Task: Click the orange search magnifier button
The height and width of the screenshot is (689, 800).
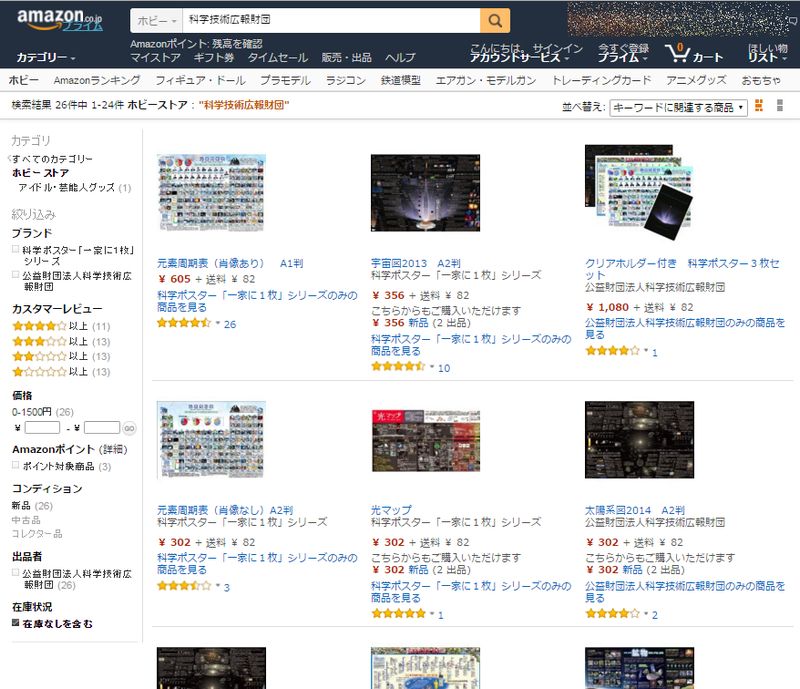Action: point(495,20)
